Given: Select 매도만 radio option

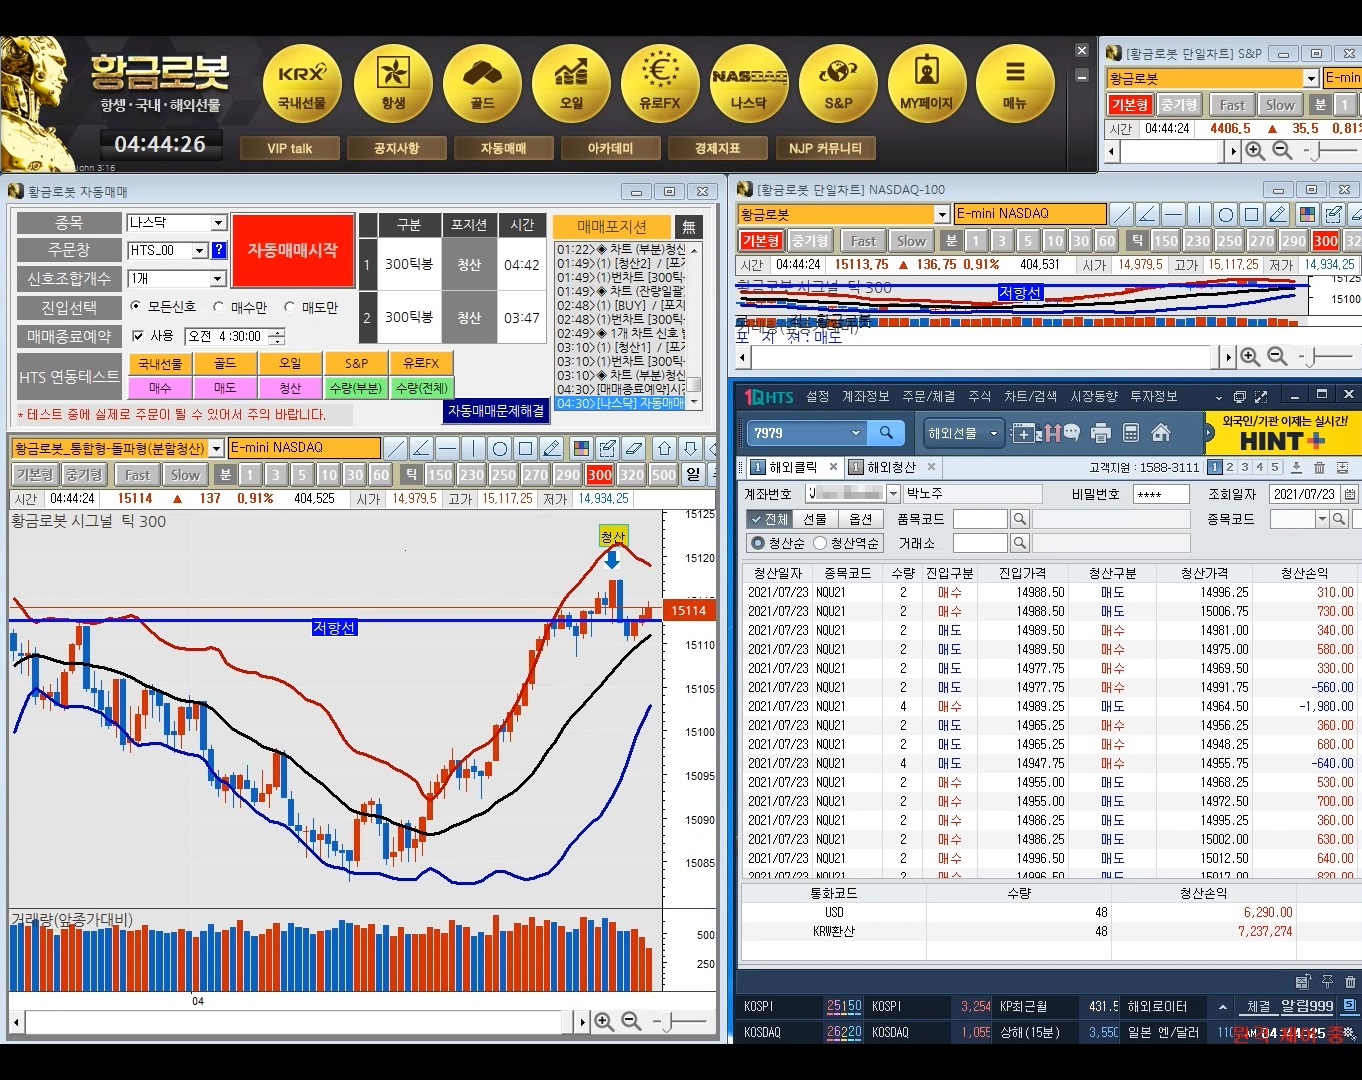Looking at the screenshot, I should pyautogui.click(x=290, y=307).
